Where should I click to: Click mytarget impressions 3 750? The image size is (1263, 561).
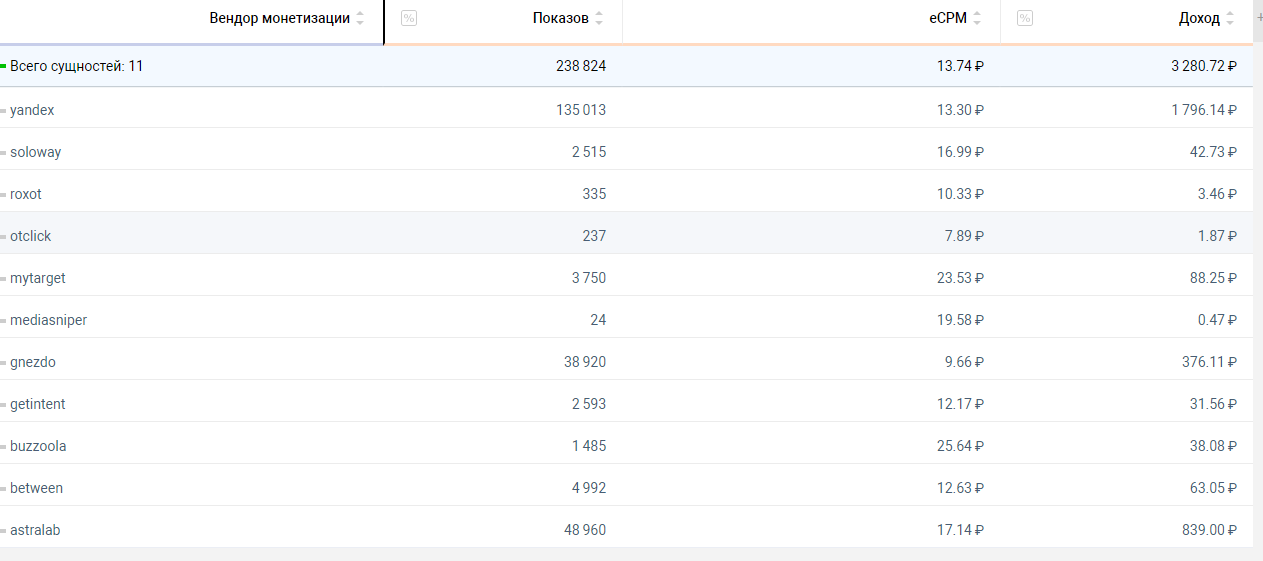(589, 278)
